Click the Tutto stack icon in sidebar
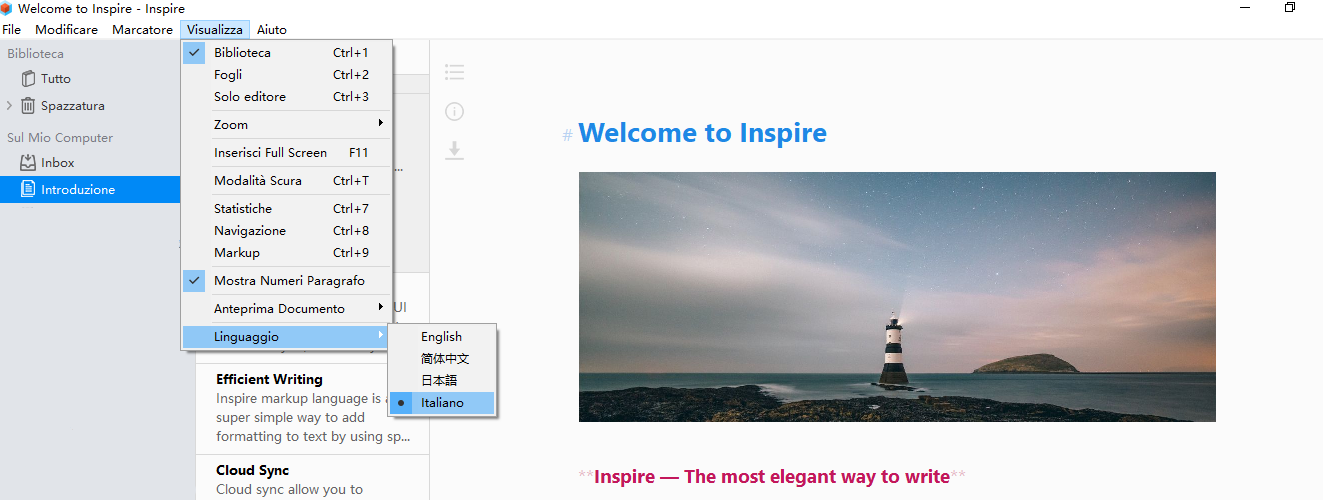The height and width of the screenshot is (500, 1323). [x=28, y=78]
